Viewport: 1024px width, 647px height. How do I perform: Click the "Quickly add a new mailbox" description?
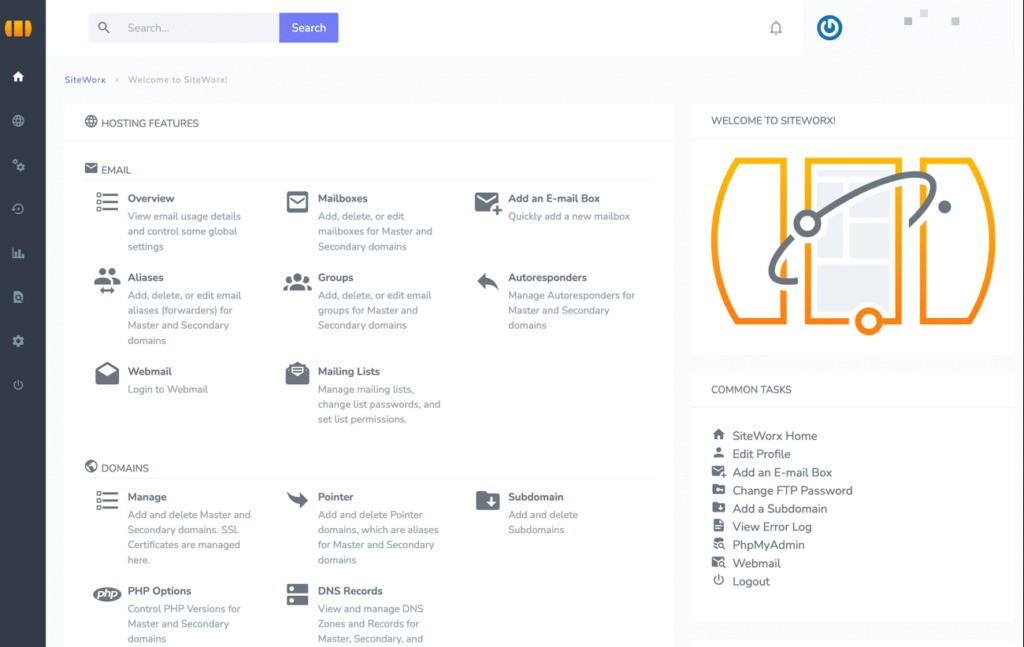tap(569, 216)
